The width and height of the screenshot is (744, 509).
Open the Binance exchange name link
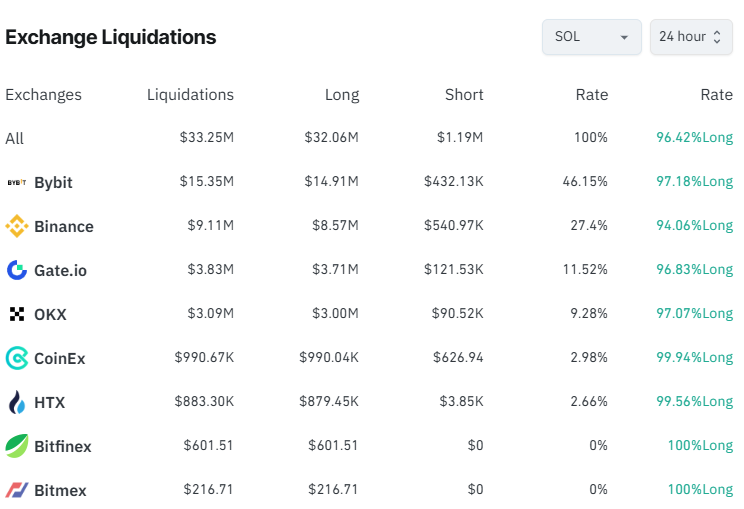pyautogui.click(x=64, y=226)
